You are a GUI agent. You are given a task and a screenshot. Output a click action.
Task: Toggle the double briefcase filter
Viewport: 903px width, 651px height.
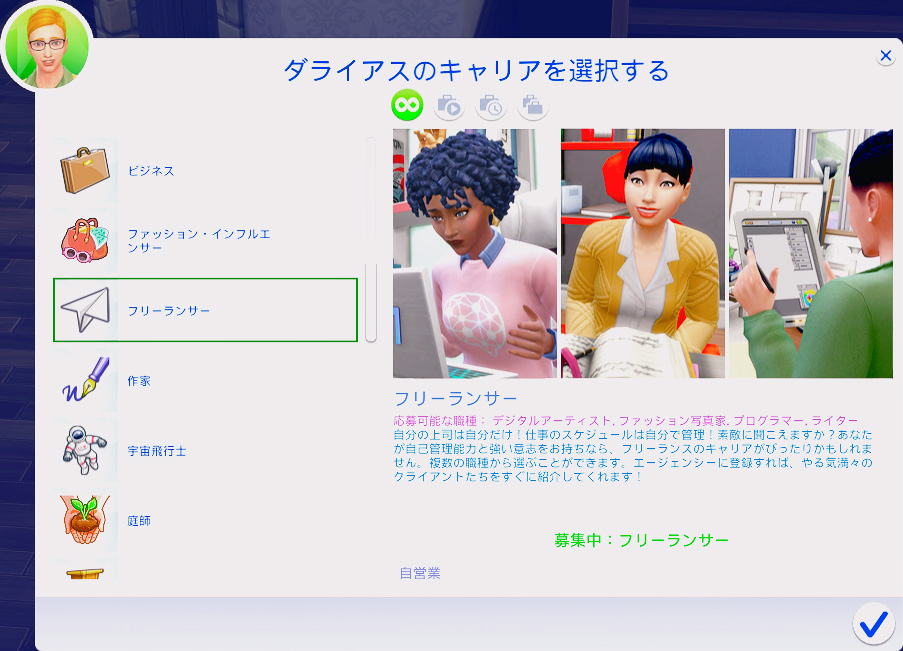532,104
